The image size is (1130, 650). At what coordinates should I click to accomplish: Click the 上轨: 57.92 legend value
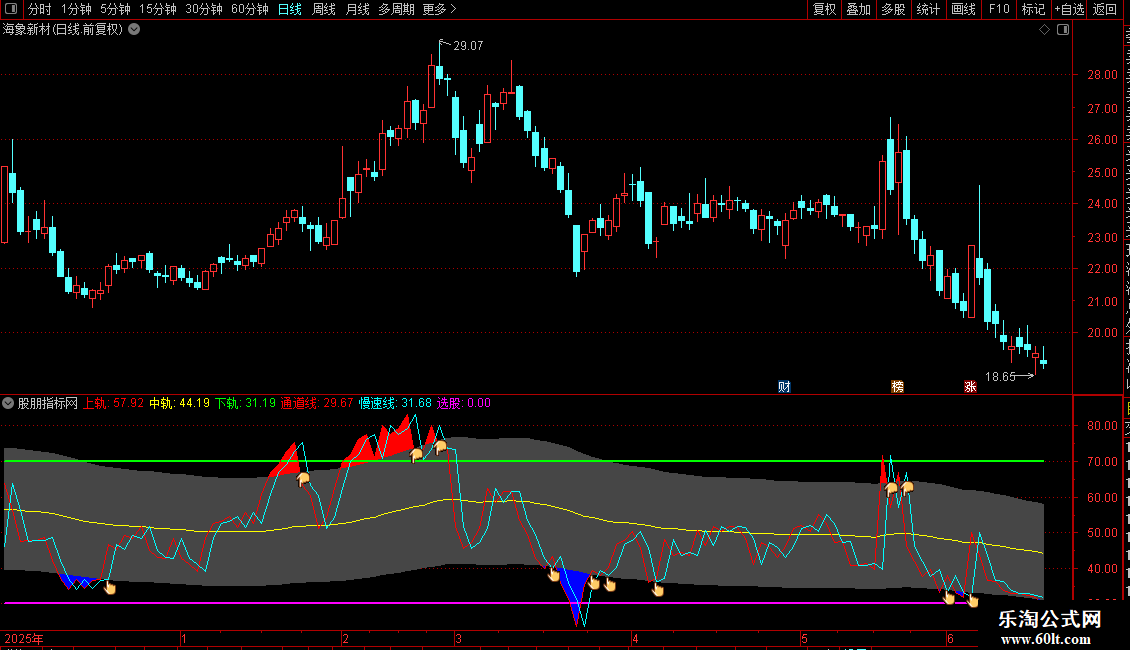pos(113,404)
